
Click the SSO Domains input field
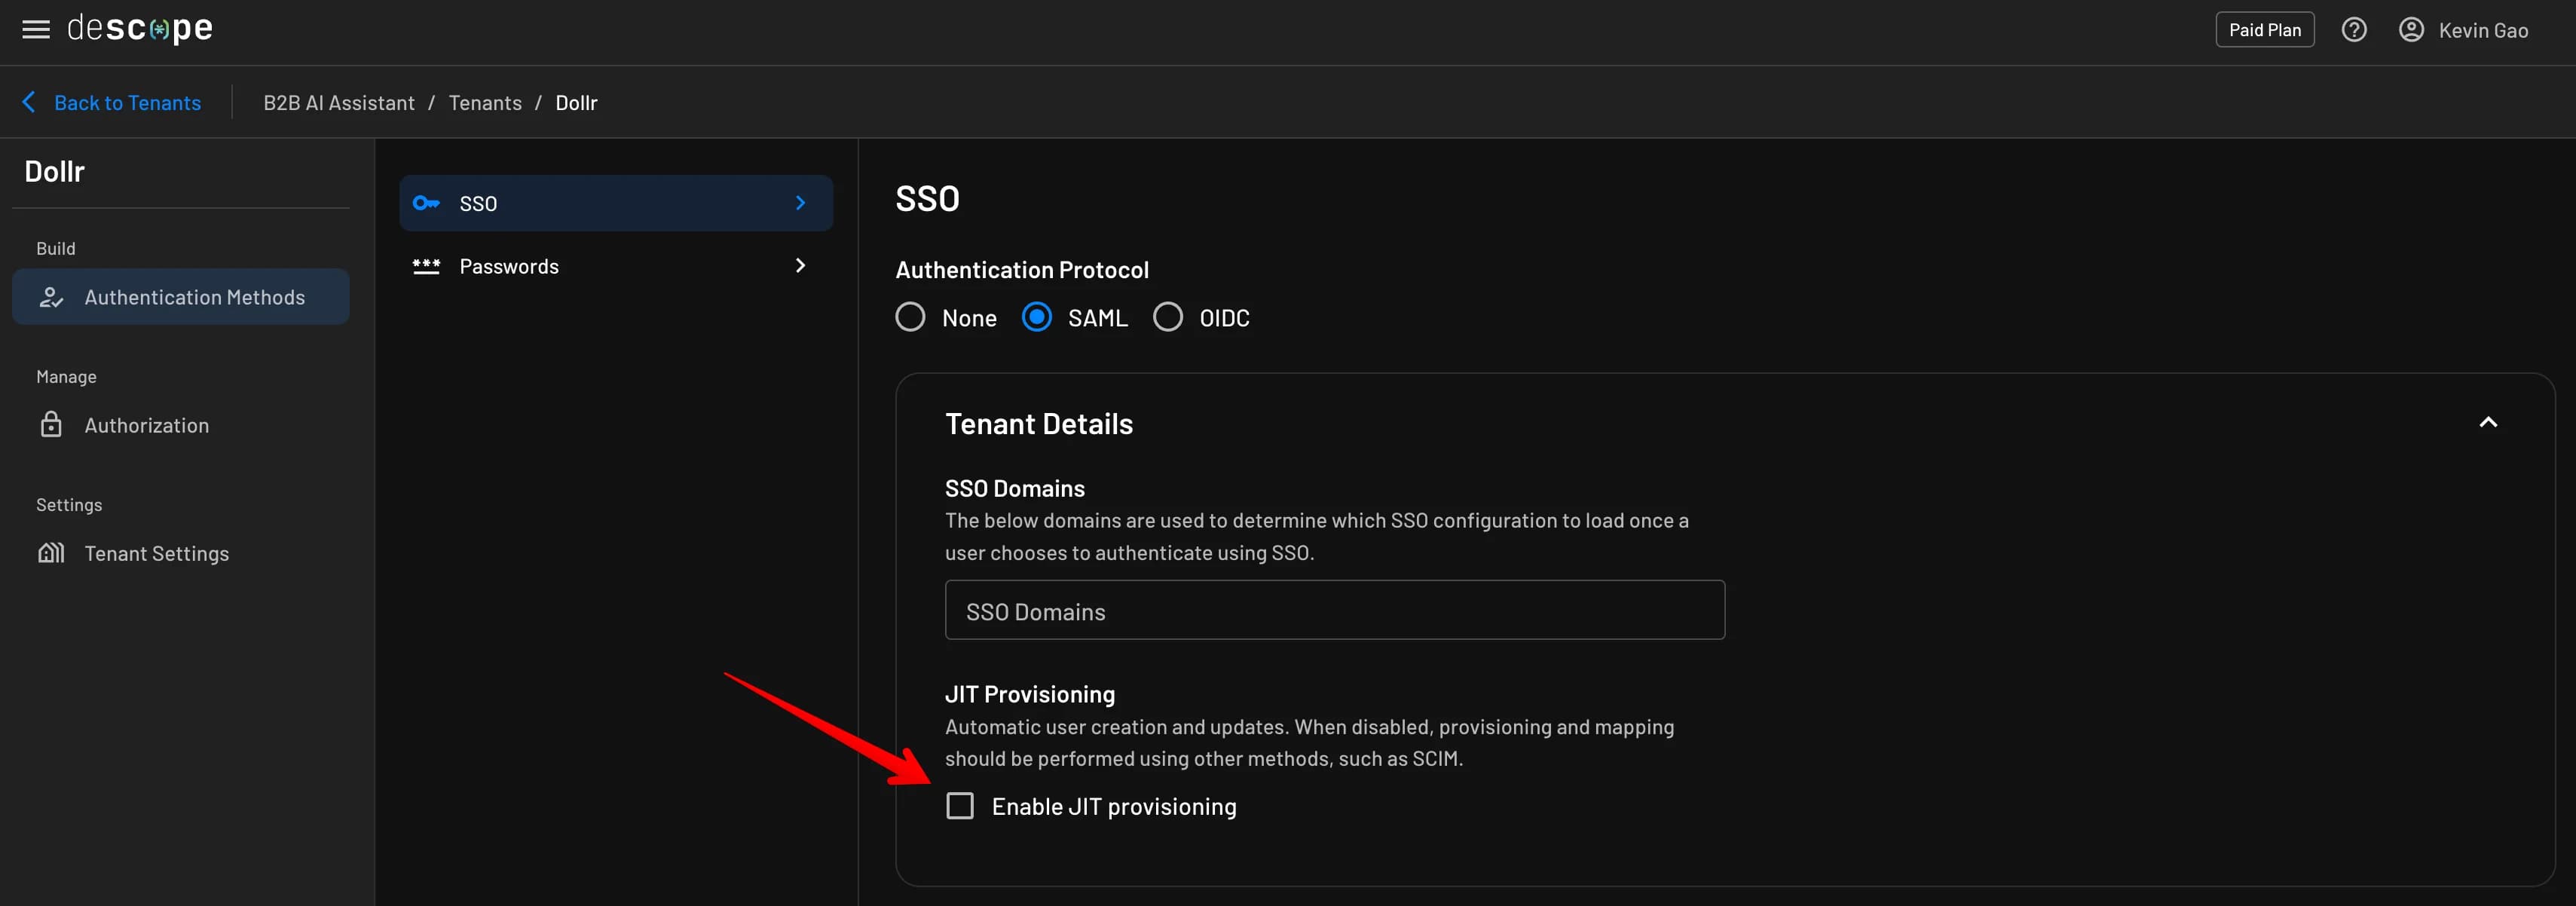tap(1334, 610)
